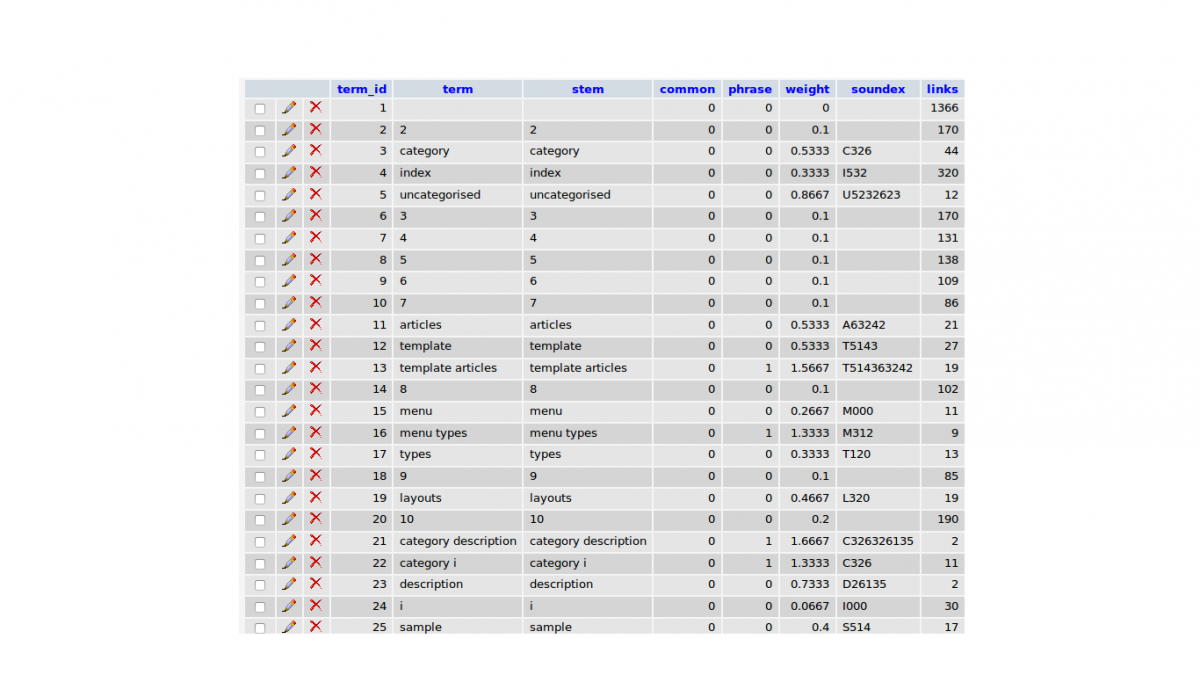Viewport: 1200px width, 675px height.
Task: Delete the 'category i' row
Action: 315,562
